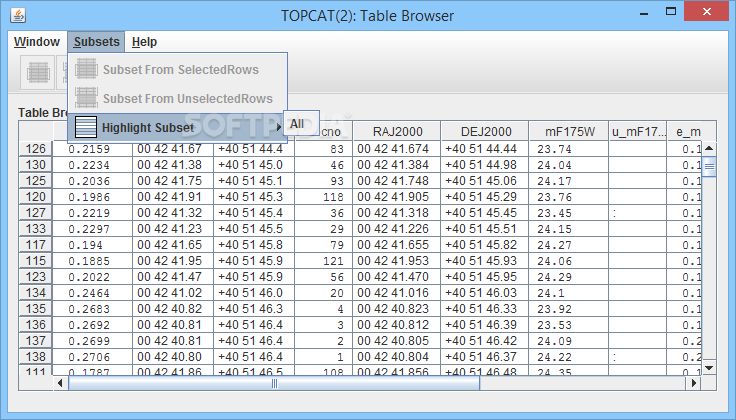The image size is (736, 420).
Task: Click the Subset From UnselectedRows icon
Action: (86, 98)
